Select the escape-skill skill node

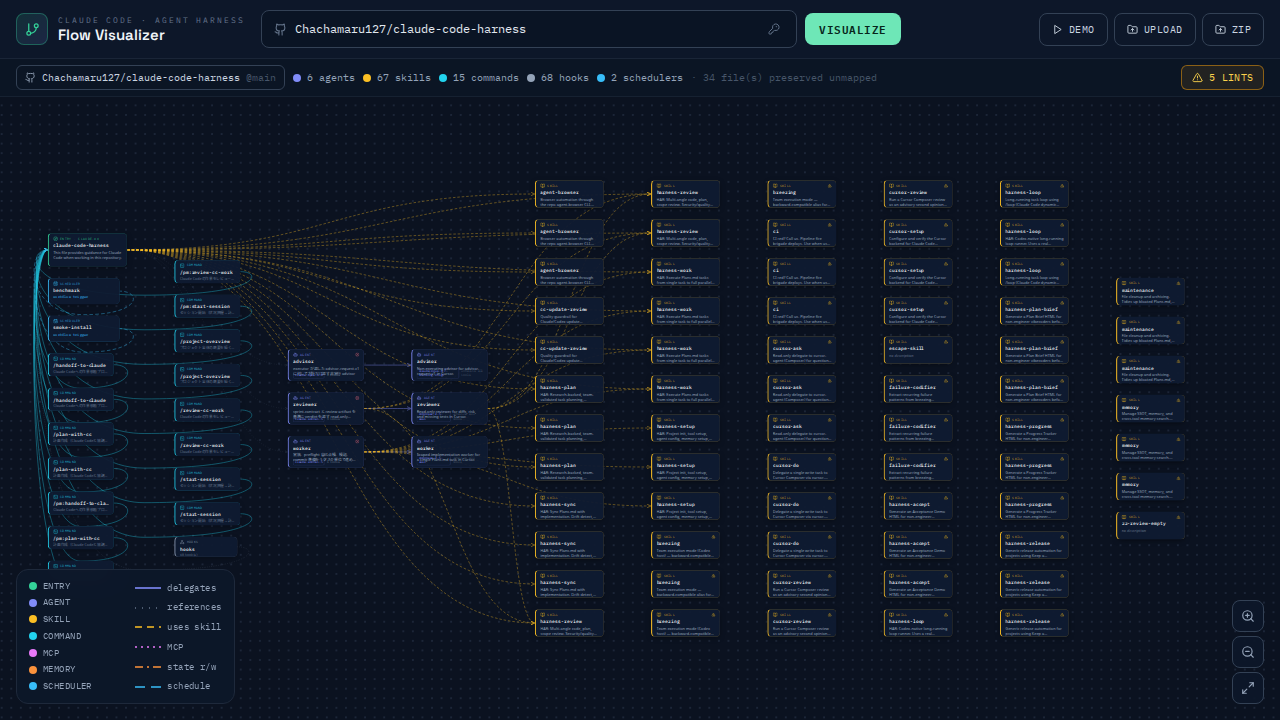(x=918, y=350)
